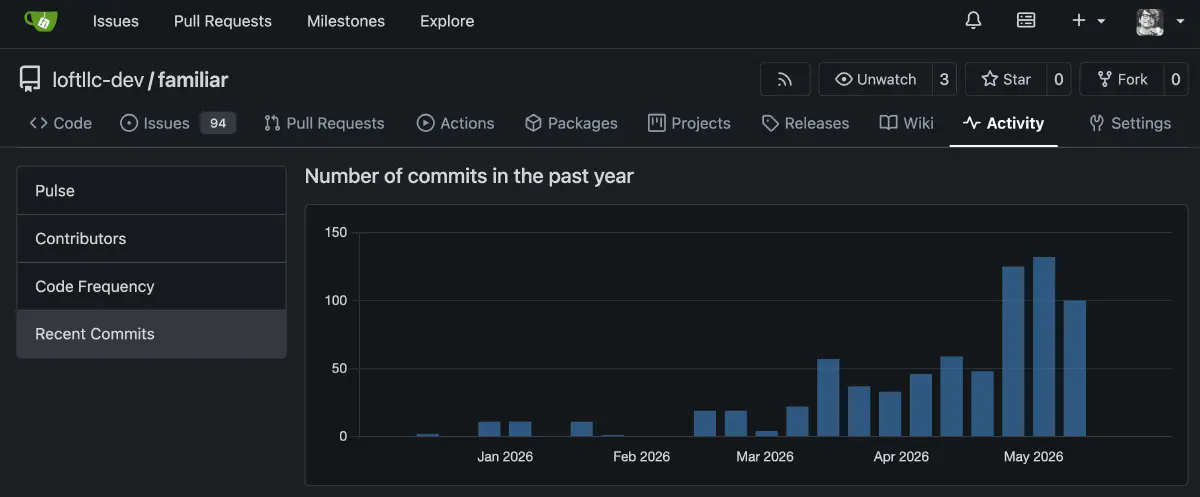
Task: View the forks count 0
Action: [1176, 79]
